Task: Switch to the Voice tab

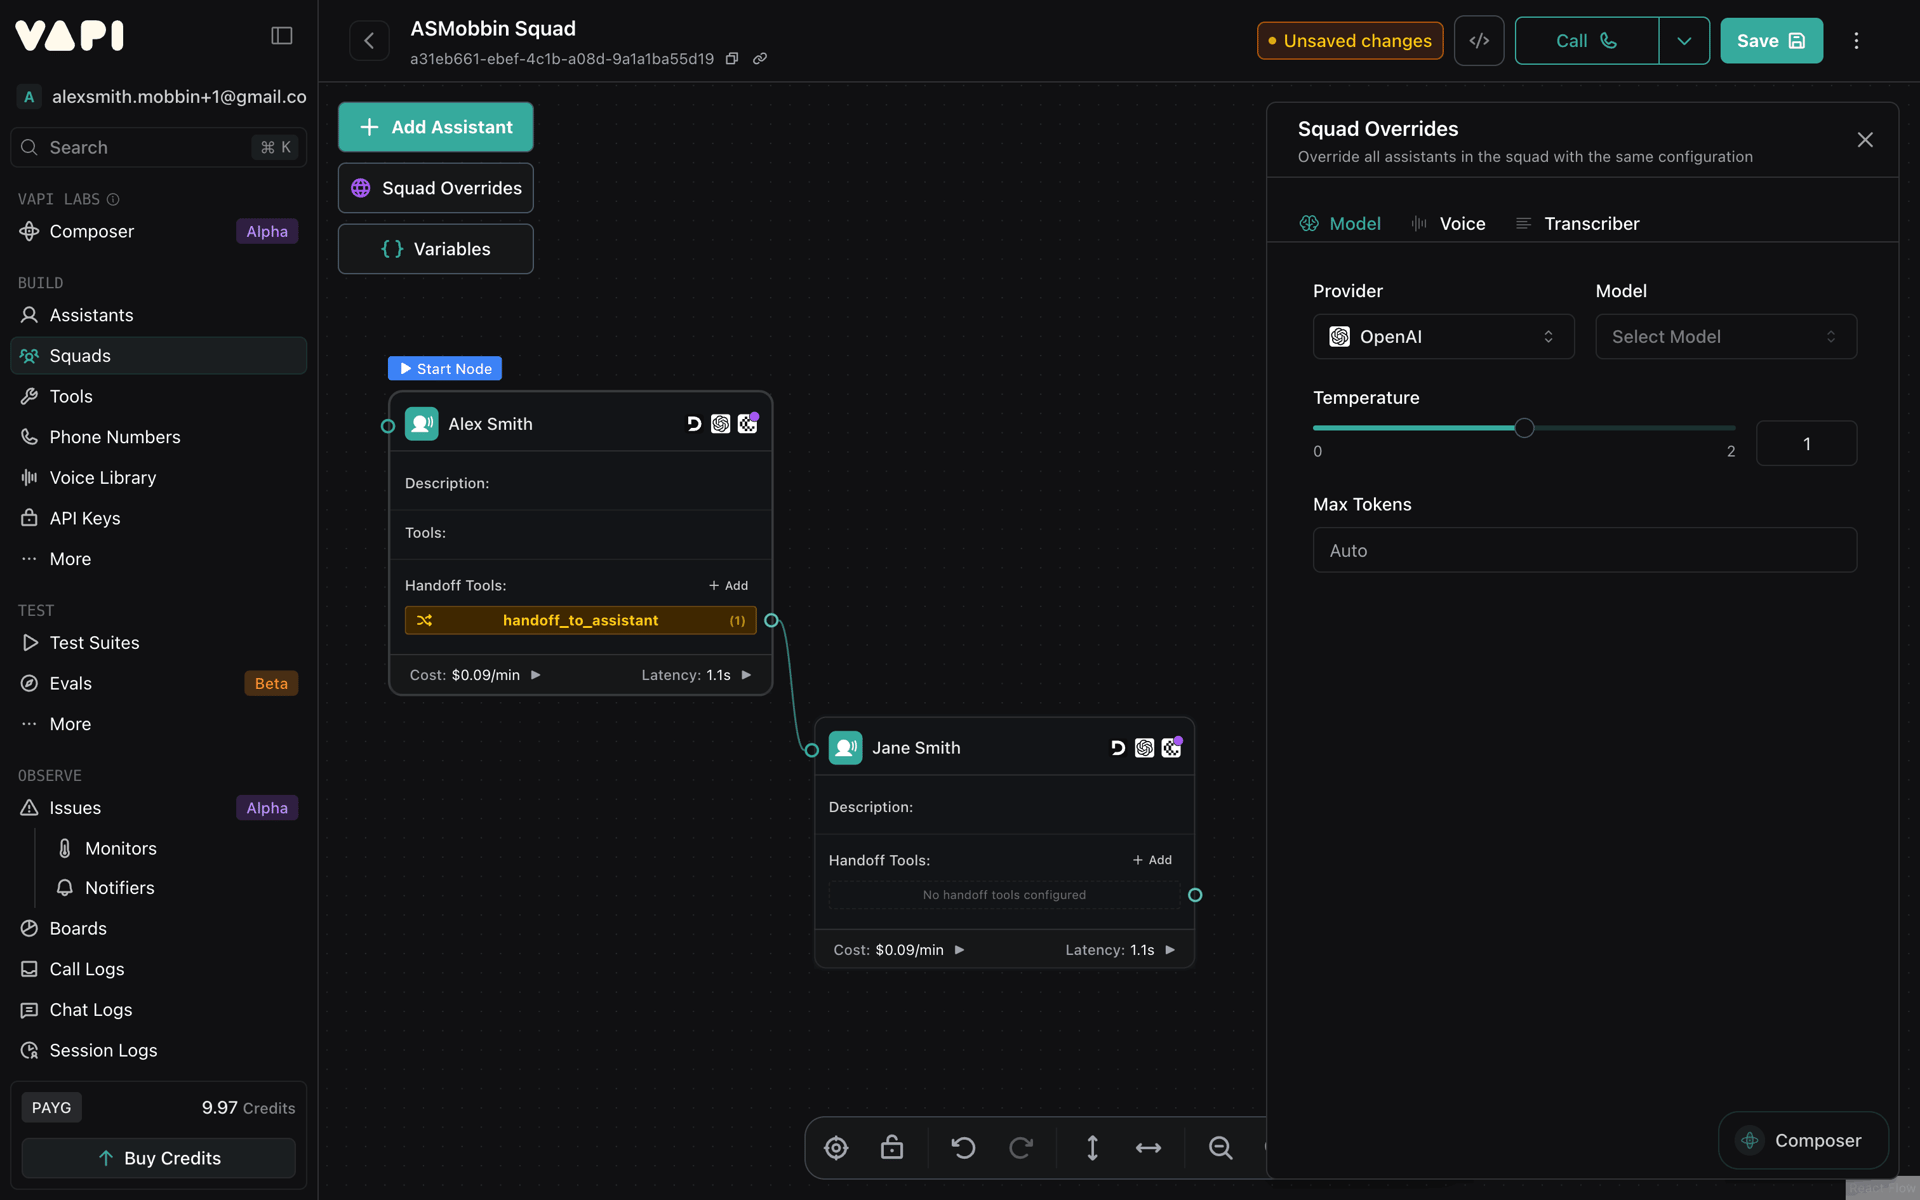Action: pos(1448,224)
